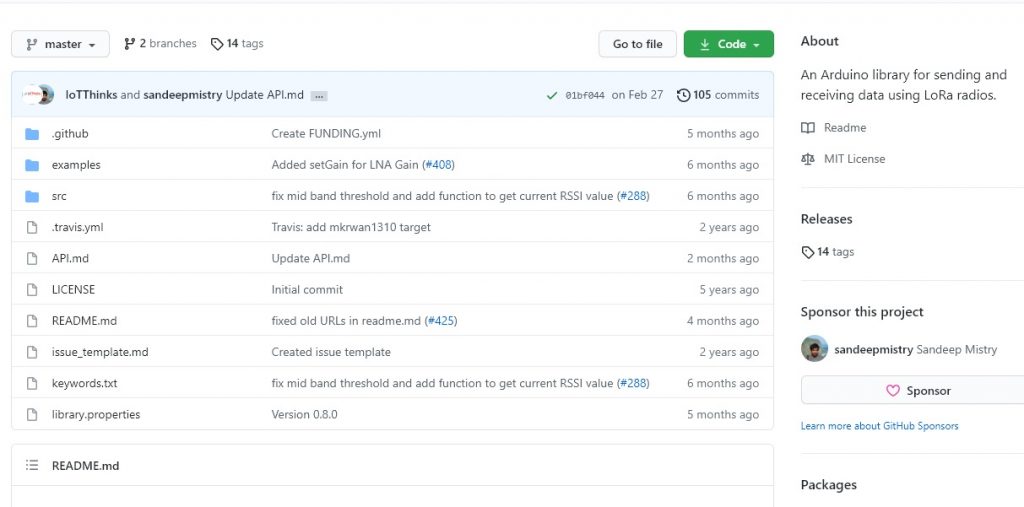Open the Releases heading link

pos(826,219)
